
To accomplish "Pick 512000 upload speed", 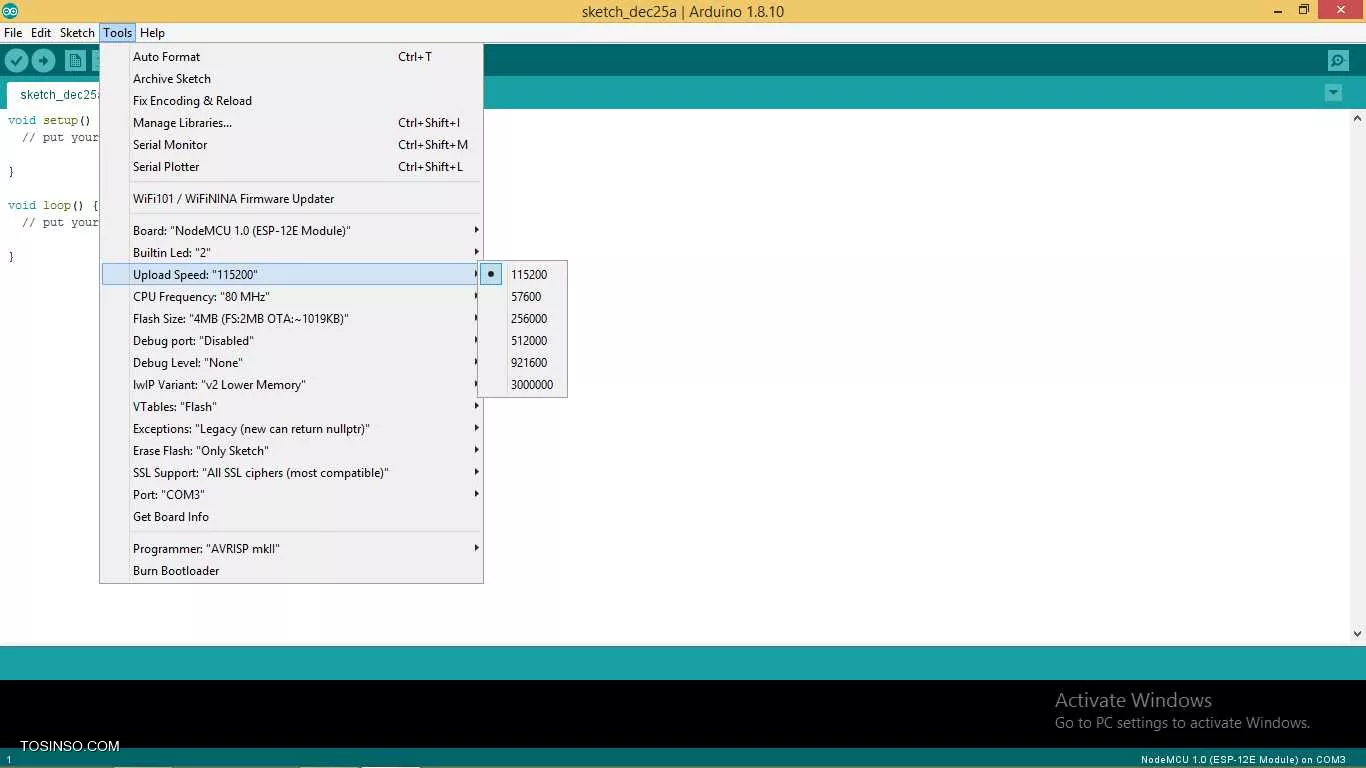I will coord(523,341).
